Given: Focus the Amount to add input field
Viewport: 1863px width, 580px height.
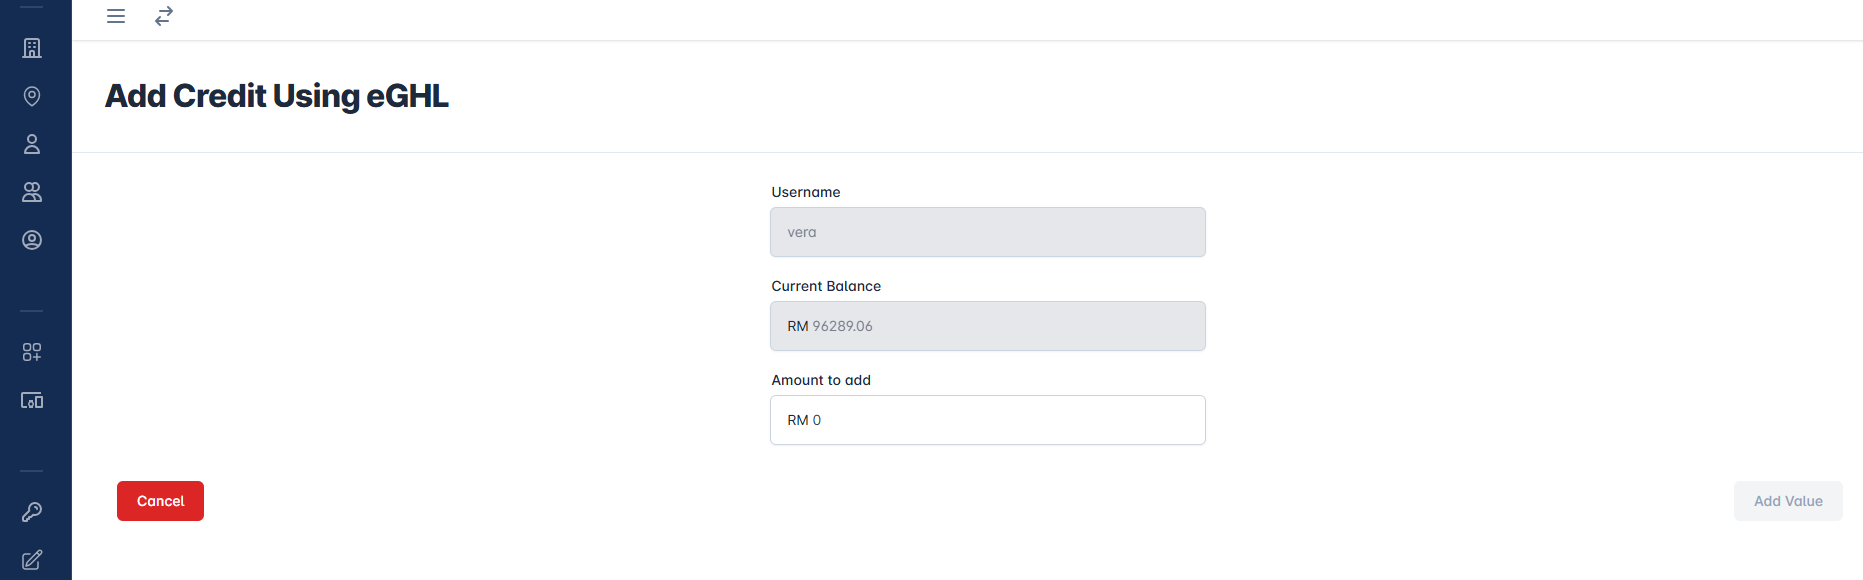Looking at the screenshot, I should tap(987, 420).
